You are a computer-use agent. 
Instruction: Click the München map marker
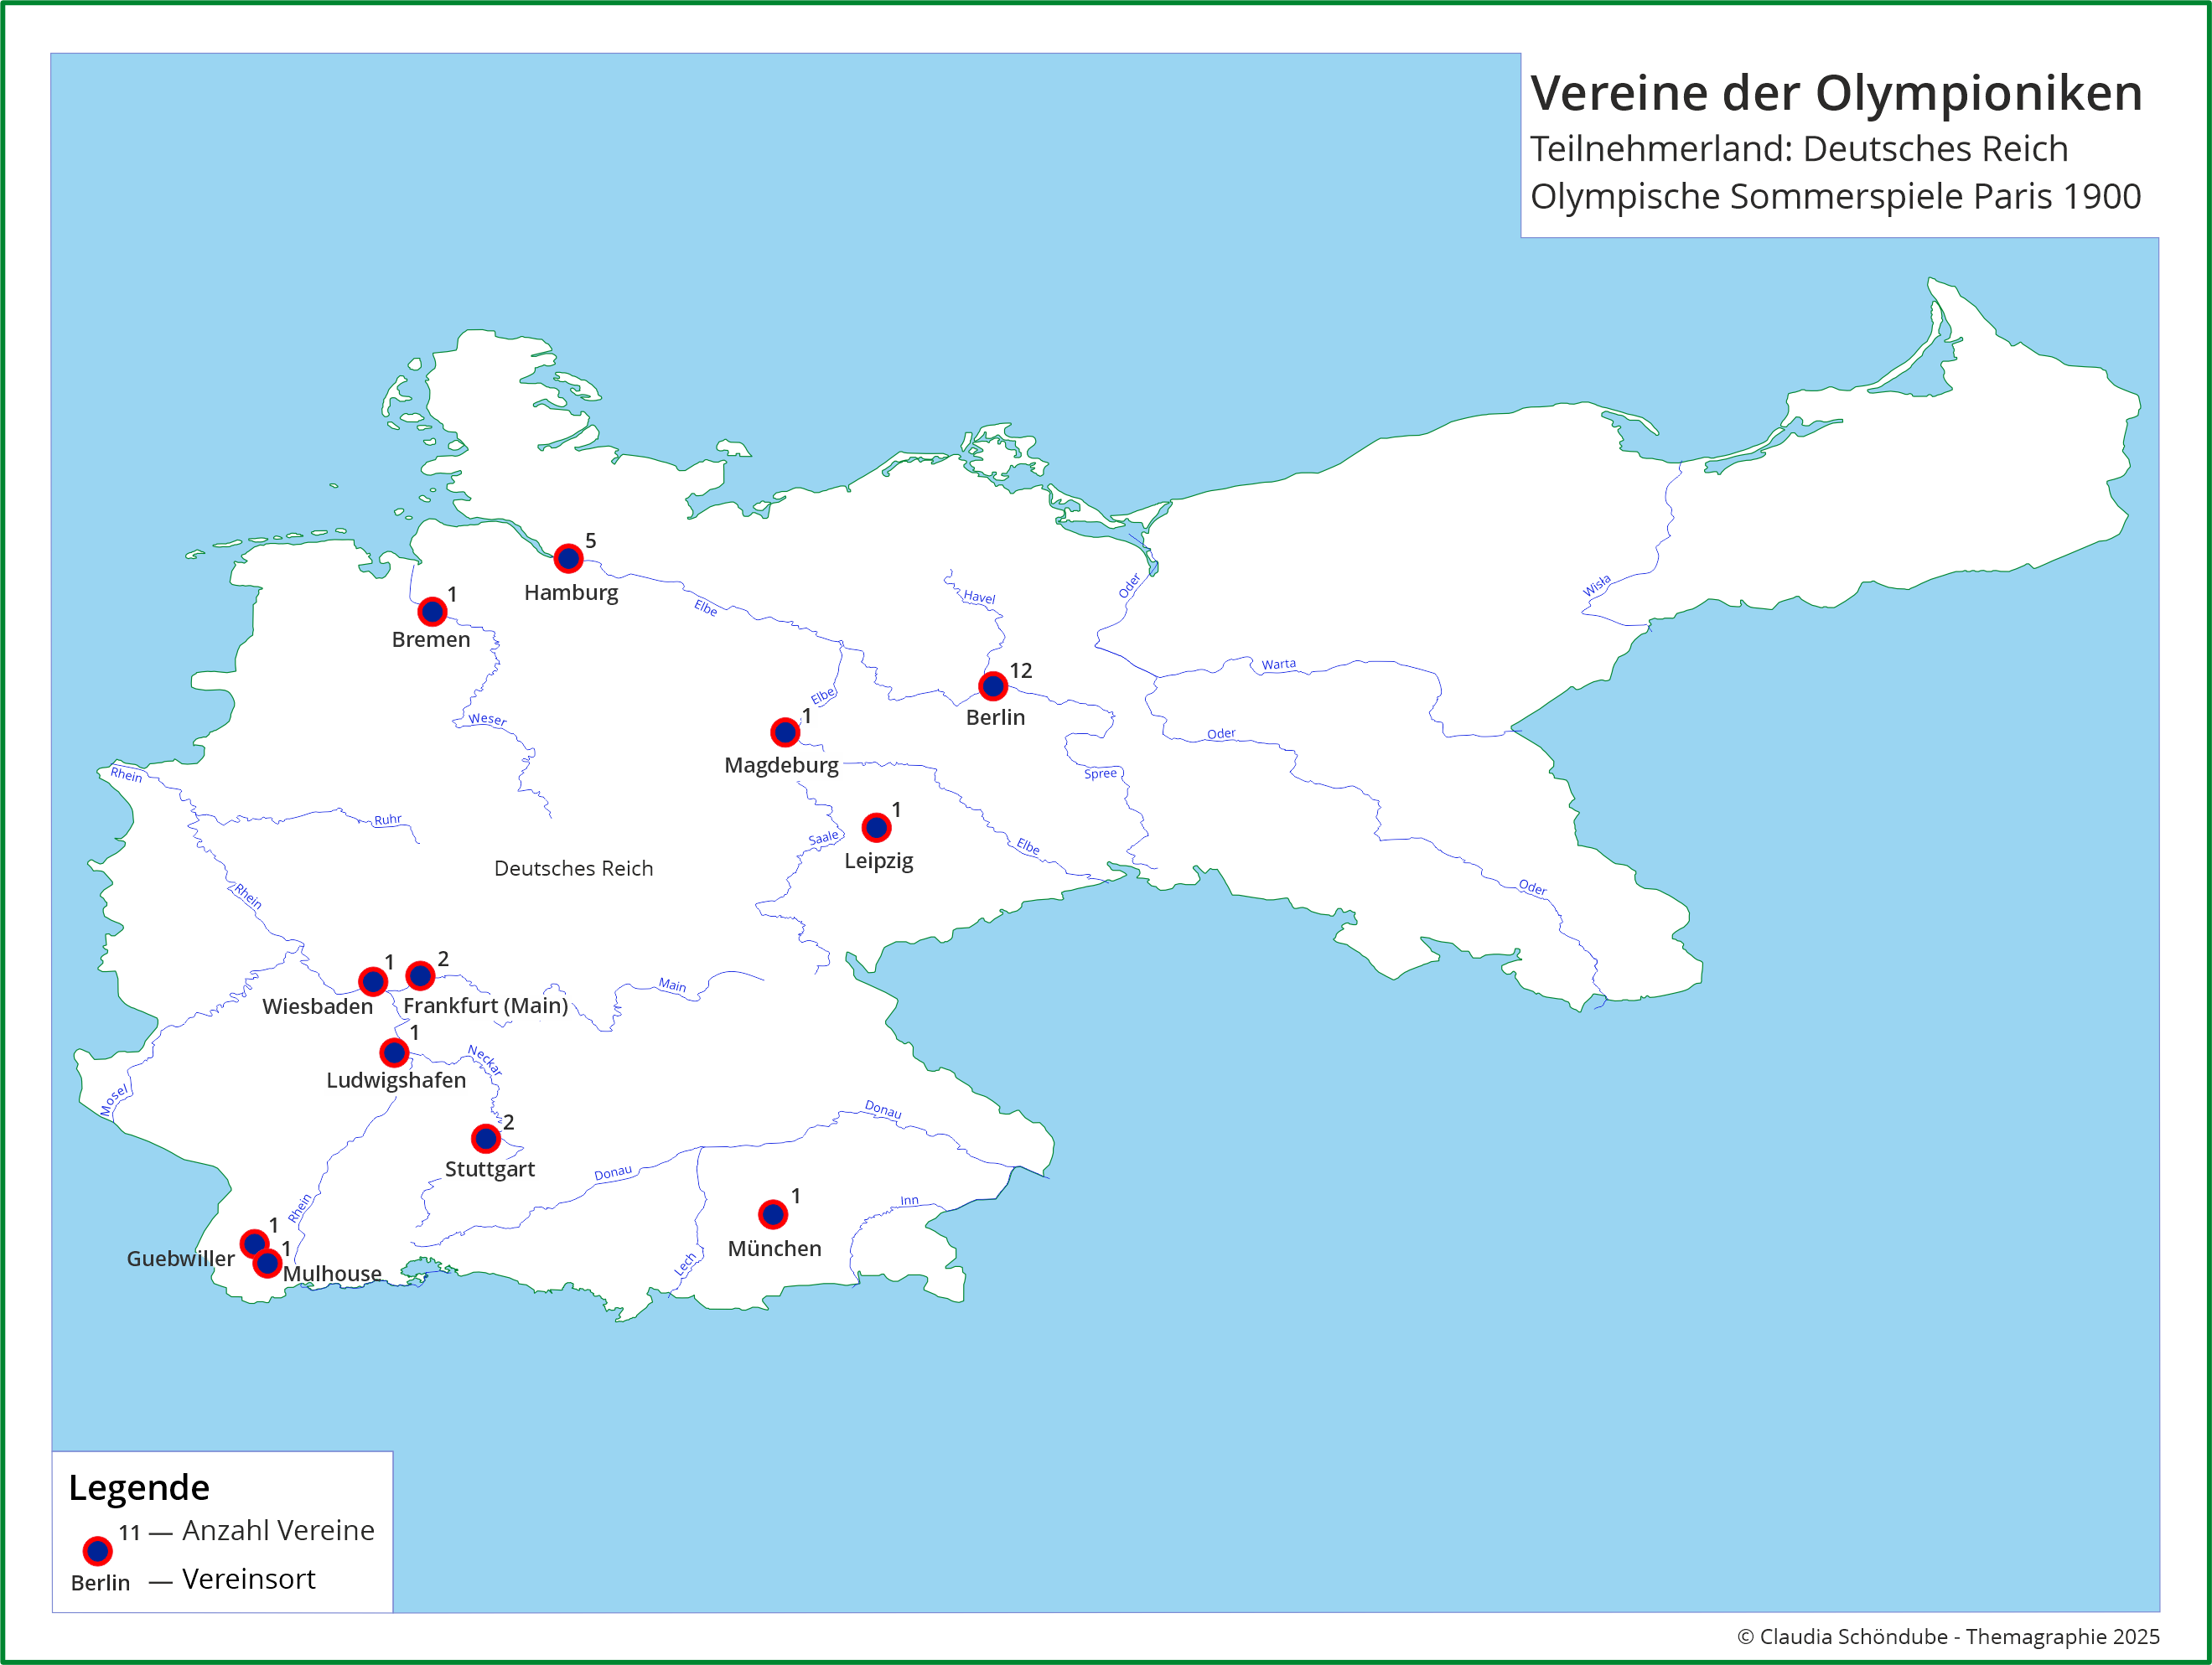pos(772,1214)
